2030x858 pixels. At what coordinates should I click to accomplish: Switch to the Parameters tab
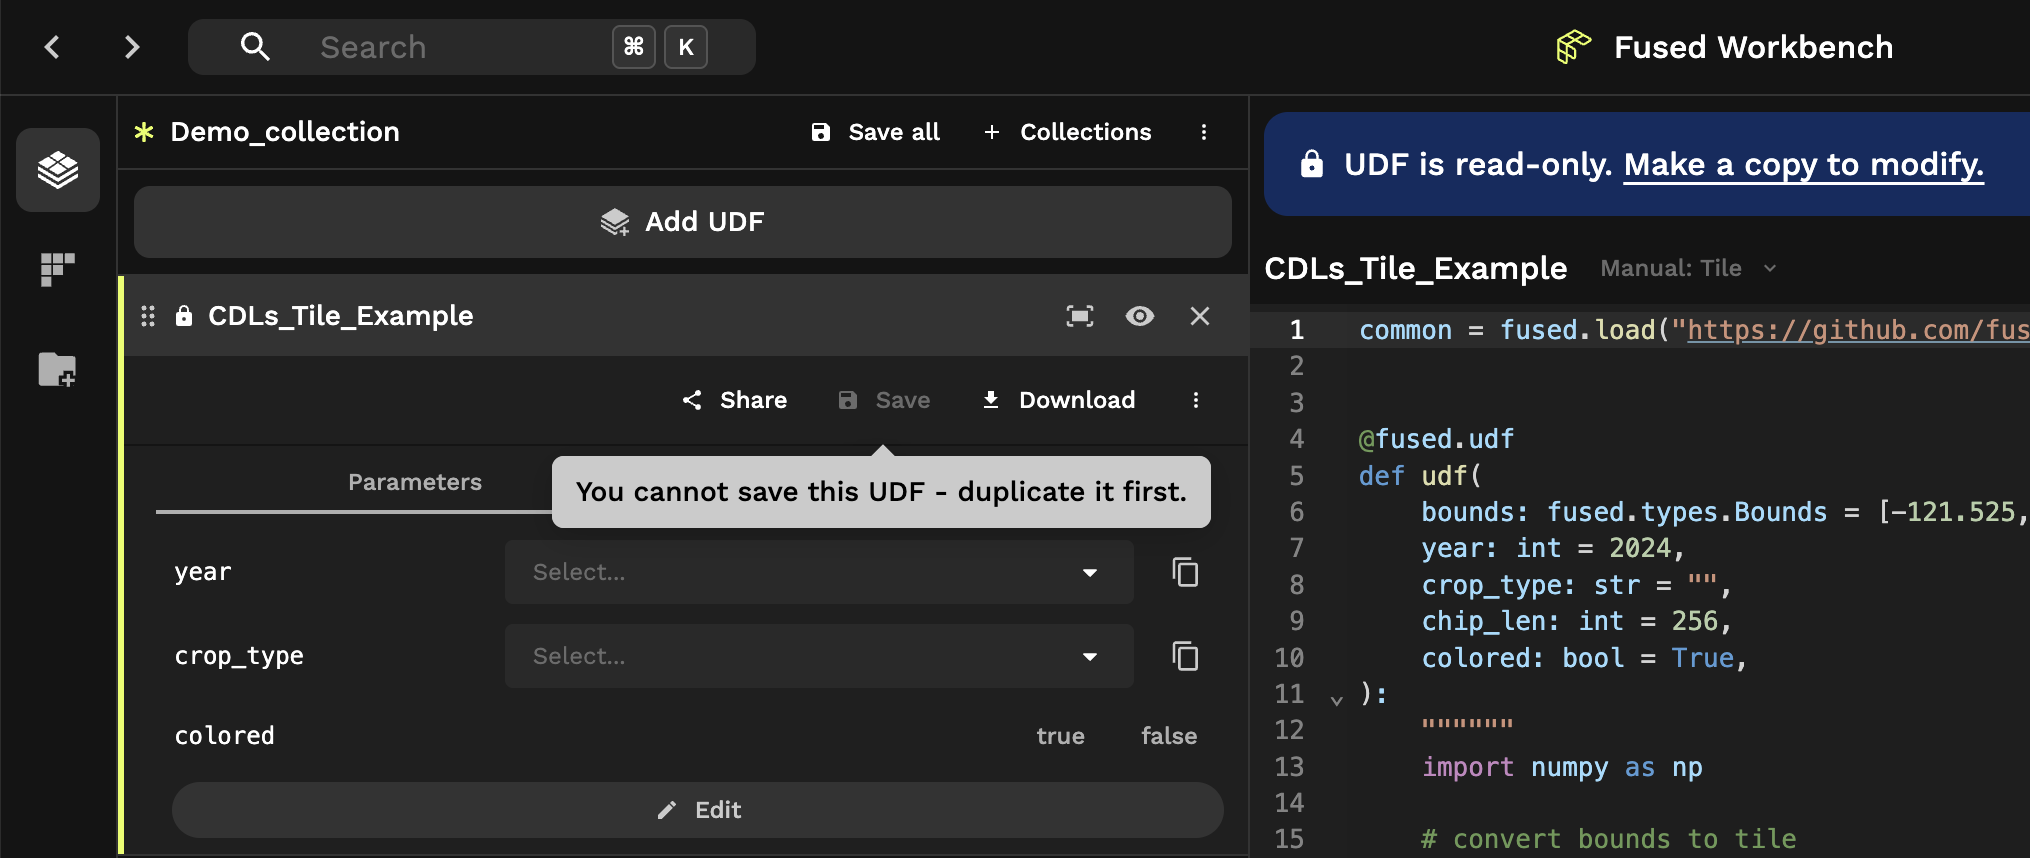coord(415,482)
